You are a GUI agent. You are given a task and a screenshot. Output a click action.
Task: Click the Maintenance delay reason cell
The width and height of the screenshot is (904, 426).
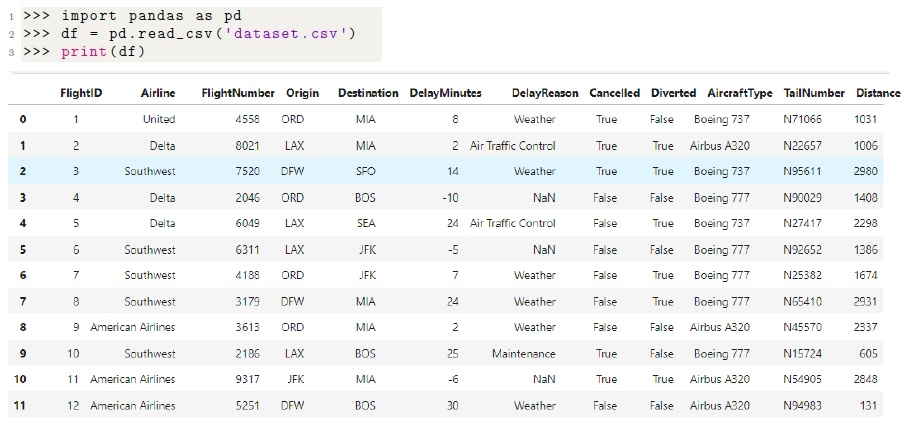click(524, 353)
